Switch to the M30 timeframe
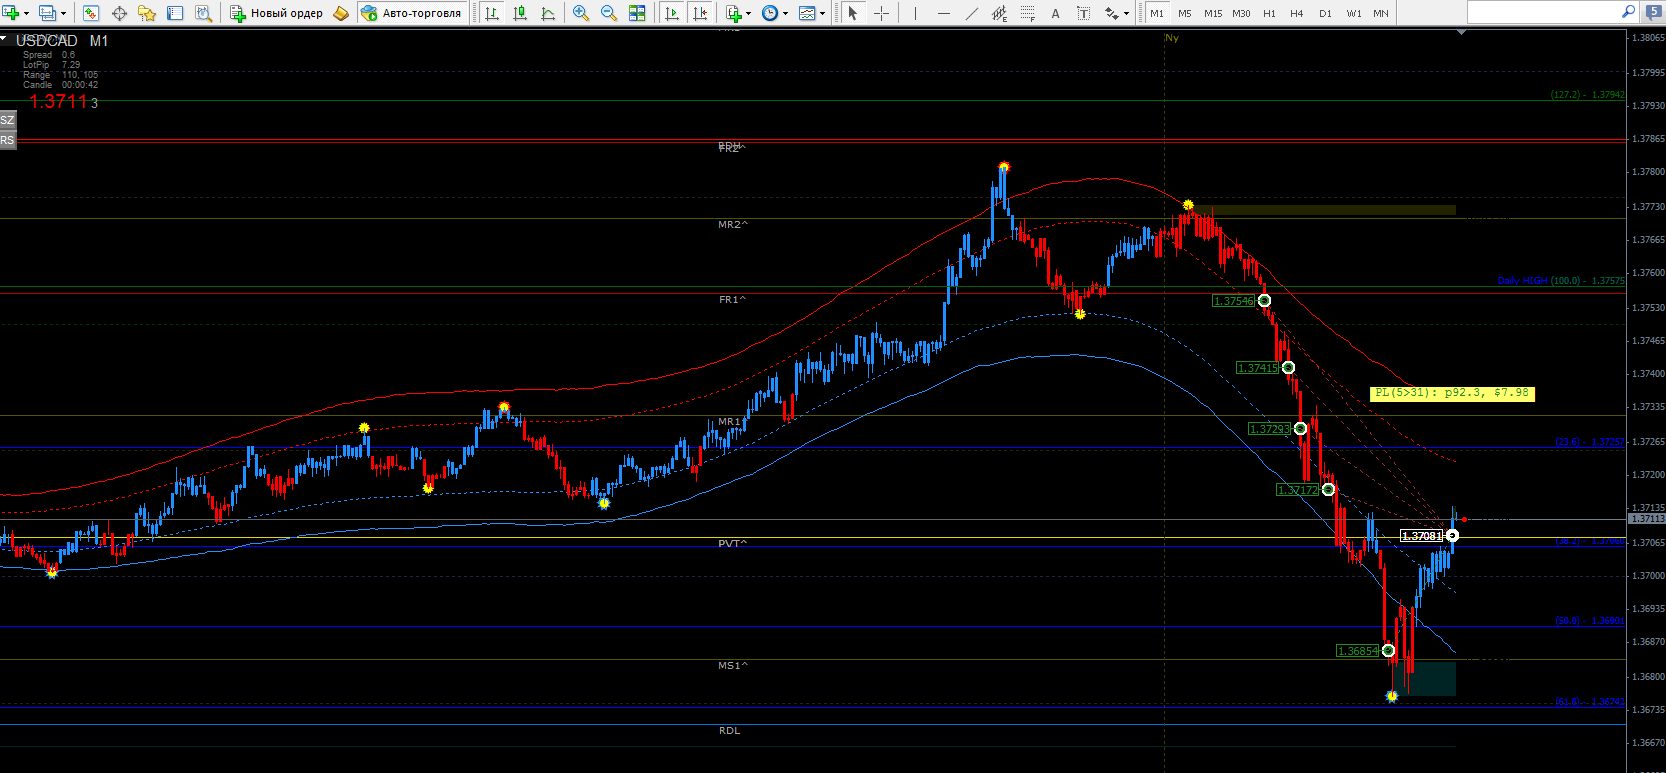 pyautogui.click(x=1241, y=13)
